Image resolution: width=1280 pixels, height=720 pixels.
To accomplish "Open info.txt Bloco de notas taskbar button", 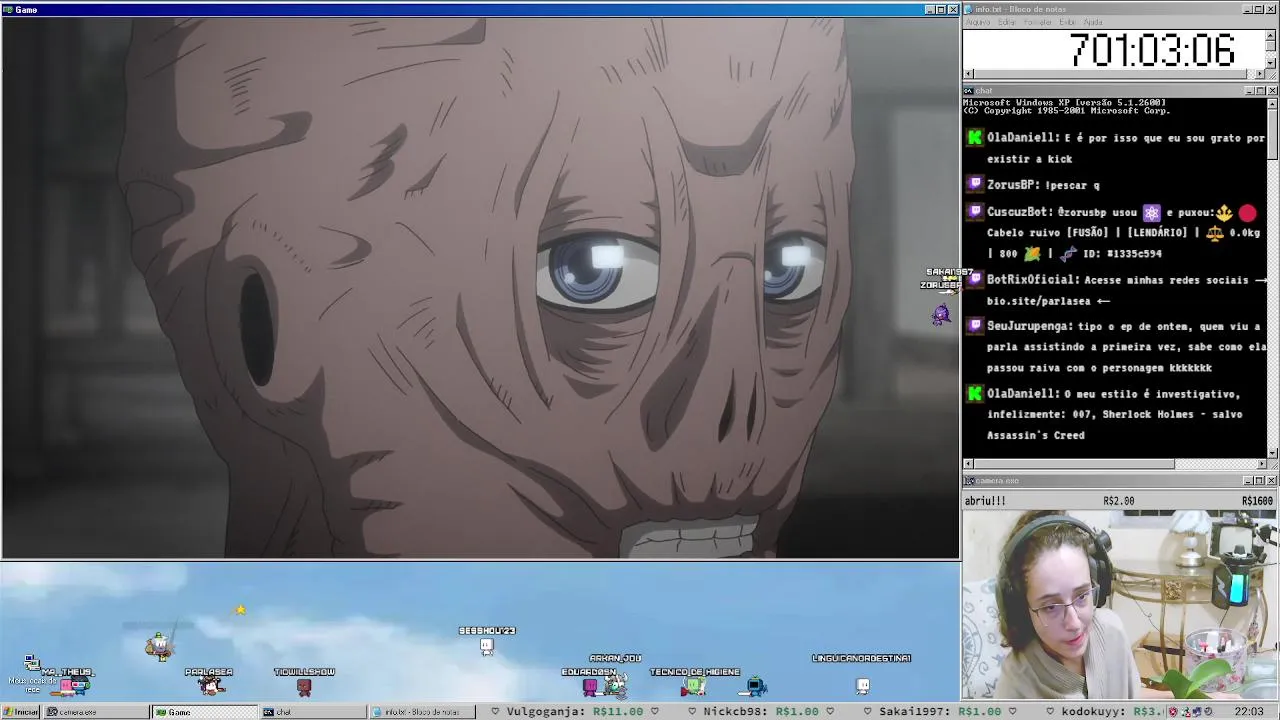I will coord(421,712).
